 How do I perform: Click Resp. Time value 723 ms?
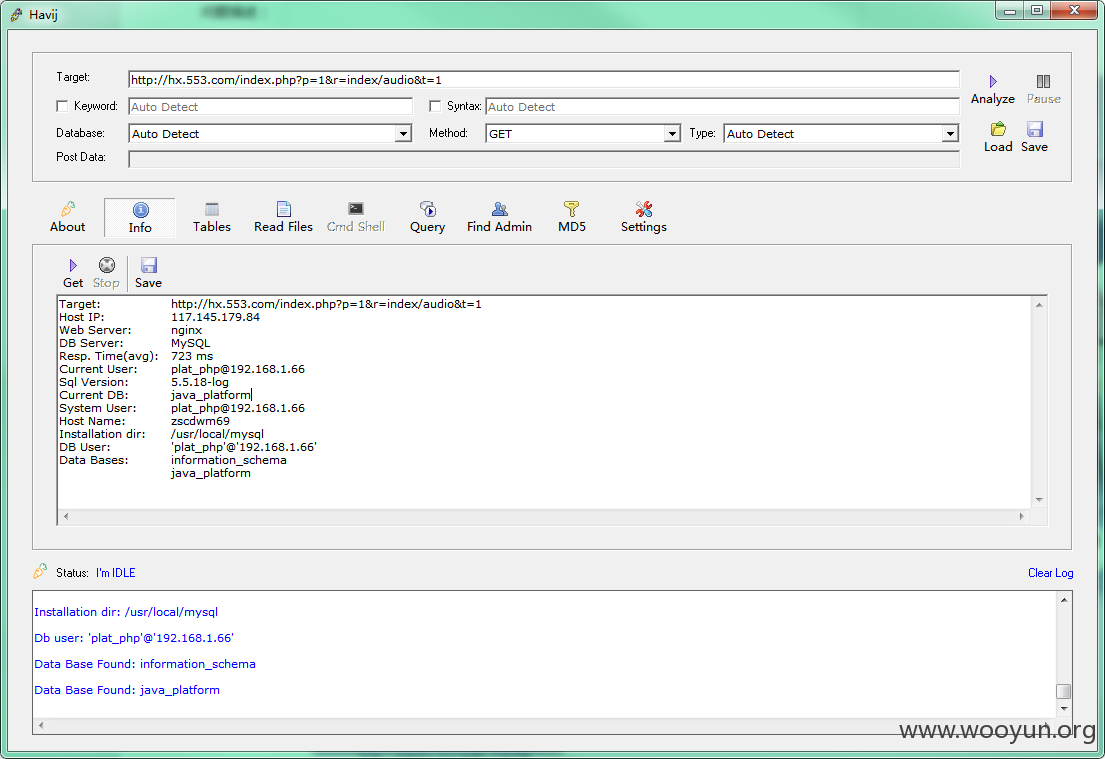(192, 356)
